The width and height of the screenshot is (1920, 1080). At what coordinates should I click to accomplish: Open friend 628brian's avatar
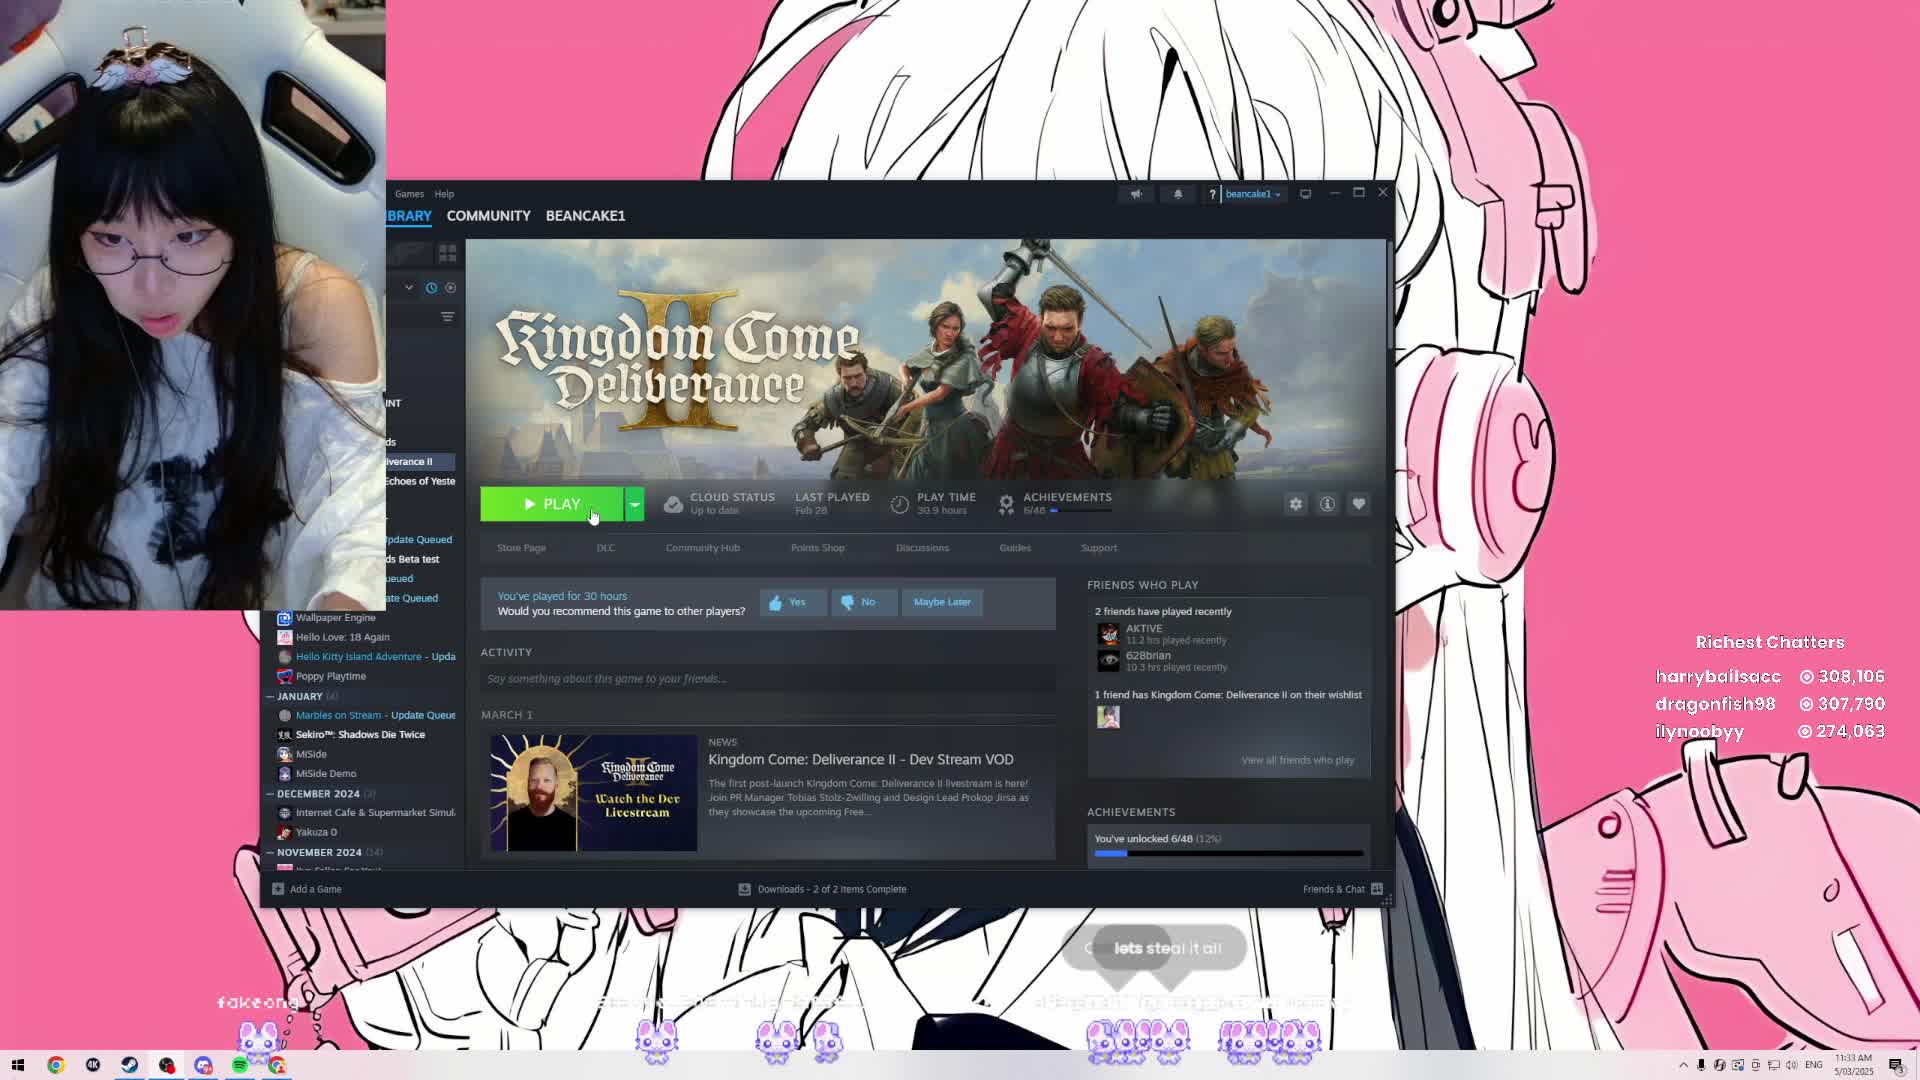1109,661
